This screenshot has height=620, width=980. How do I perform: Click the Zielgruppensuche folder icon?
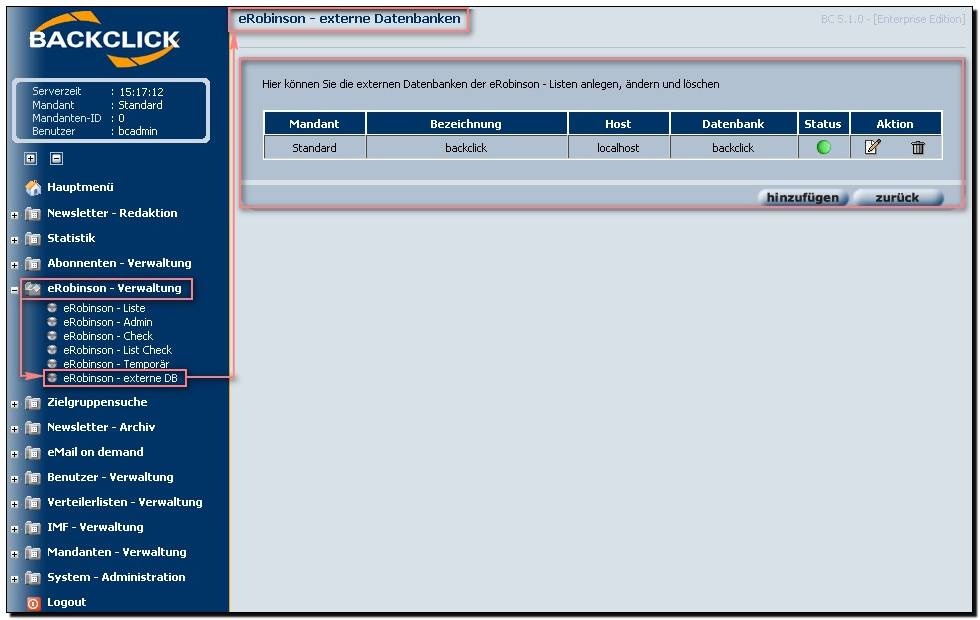(x=32, y=403)
